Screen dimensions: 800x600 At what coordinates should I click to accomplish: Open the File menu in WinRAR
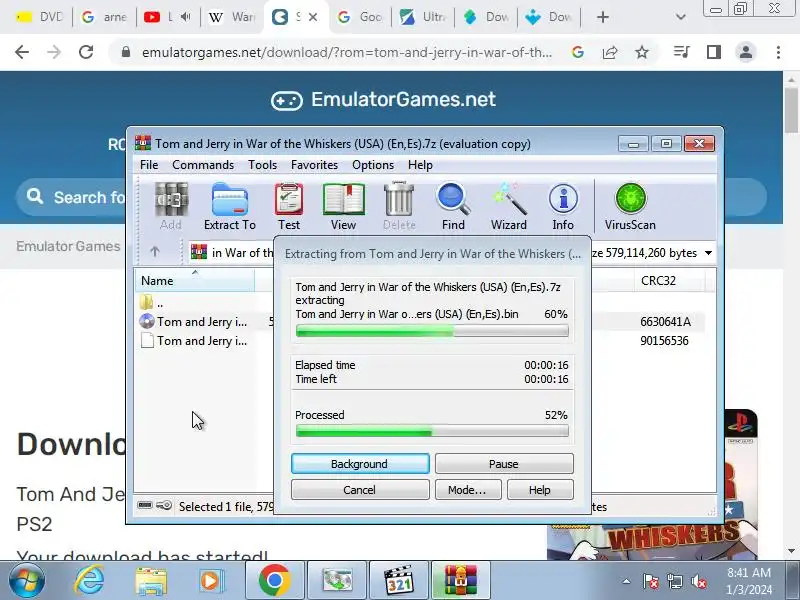tap(149, 165)
